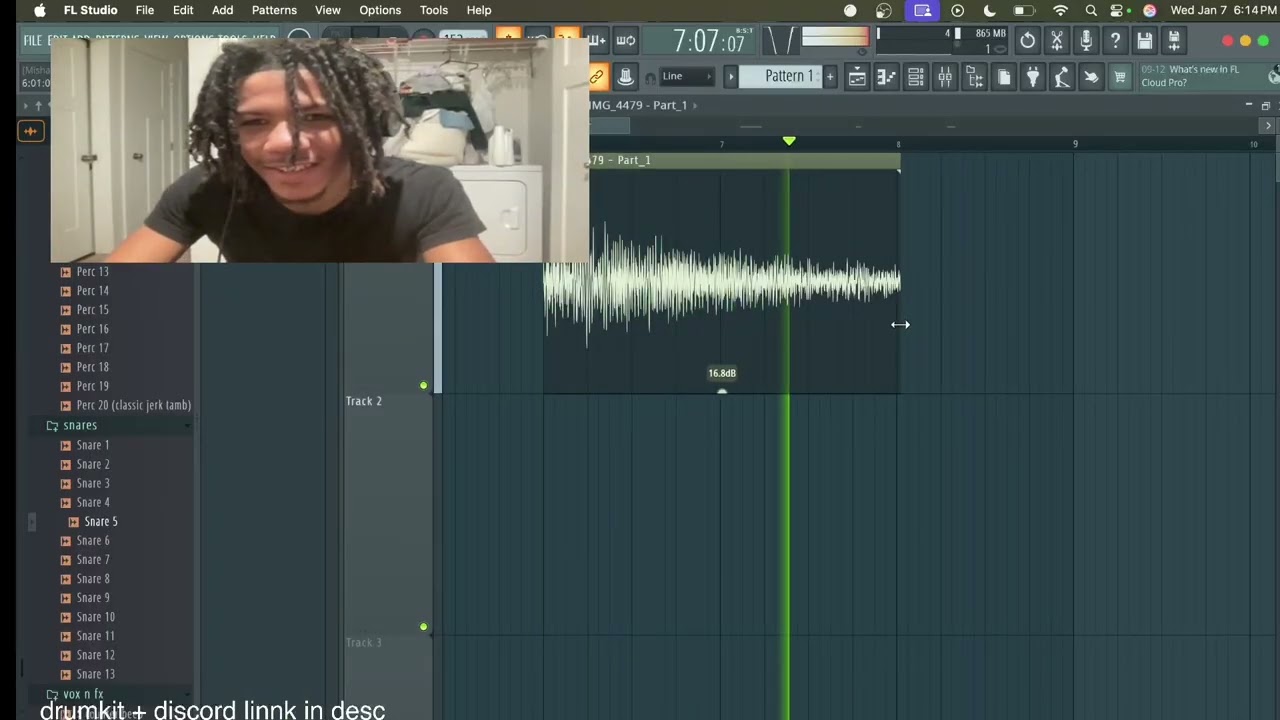Click the green playhead marker on timeline
Viewport: 1280px width, 720px height.
coord(789,141)
